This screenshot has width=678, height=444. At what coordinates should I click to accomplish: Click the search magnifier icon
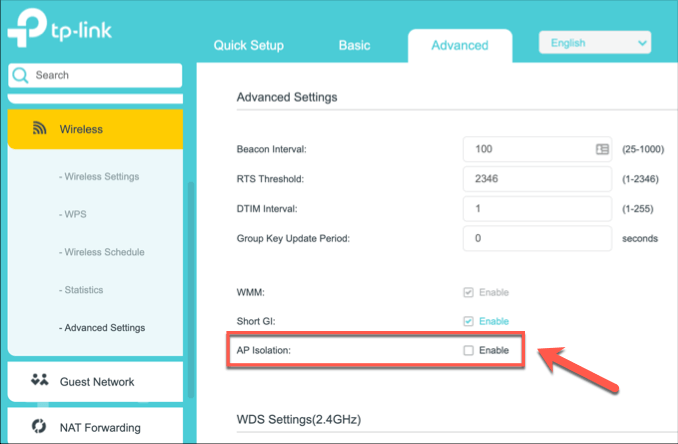[21, 75]
